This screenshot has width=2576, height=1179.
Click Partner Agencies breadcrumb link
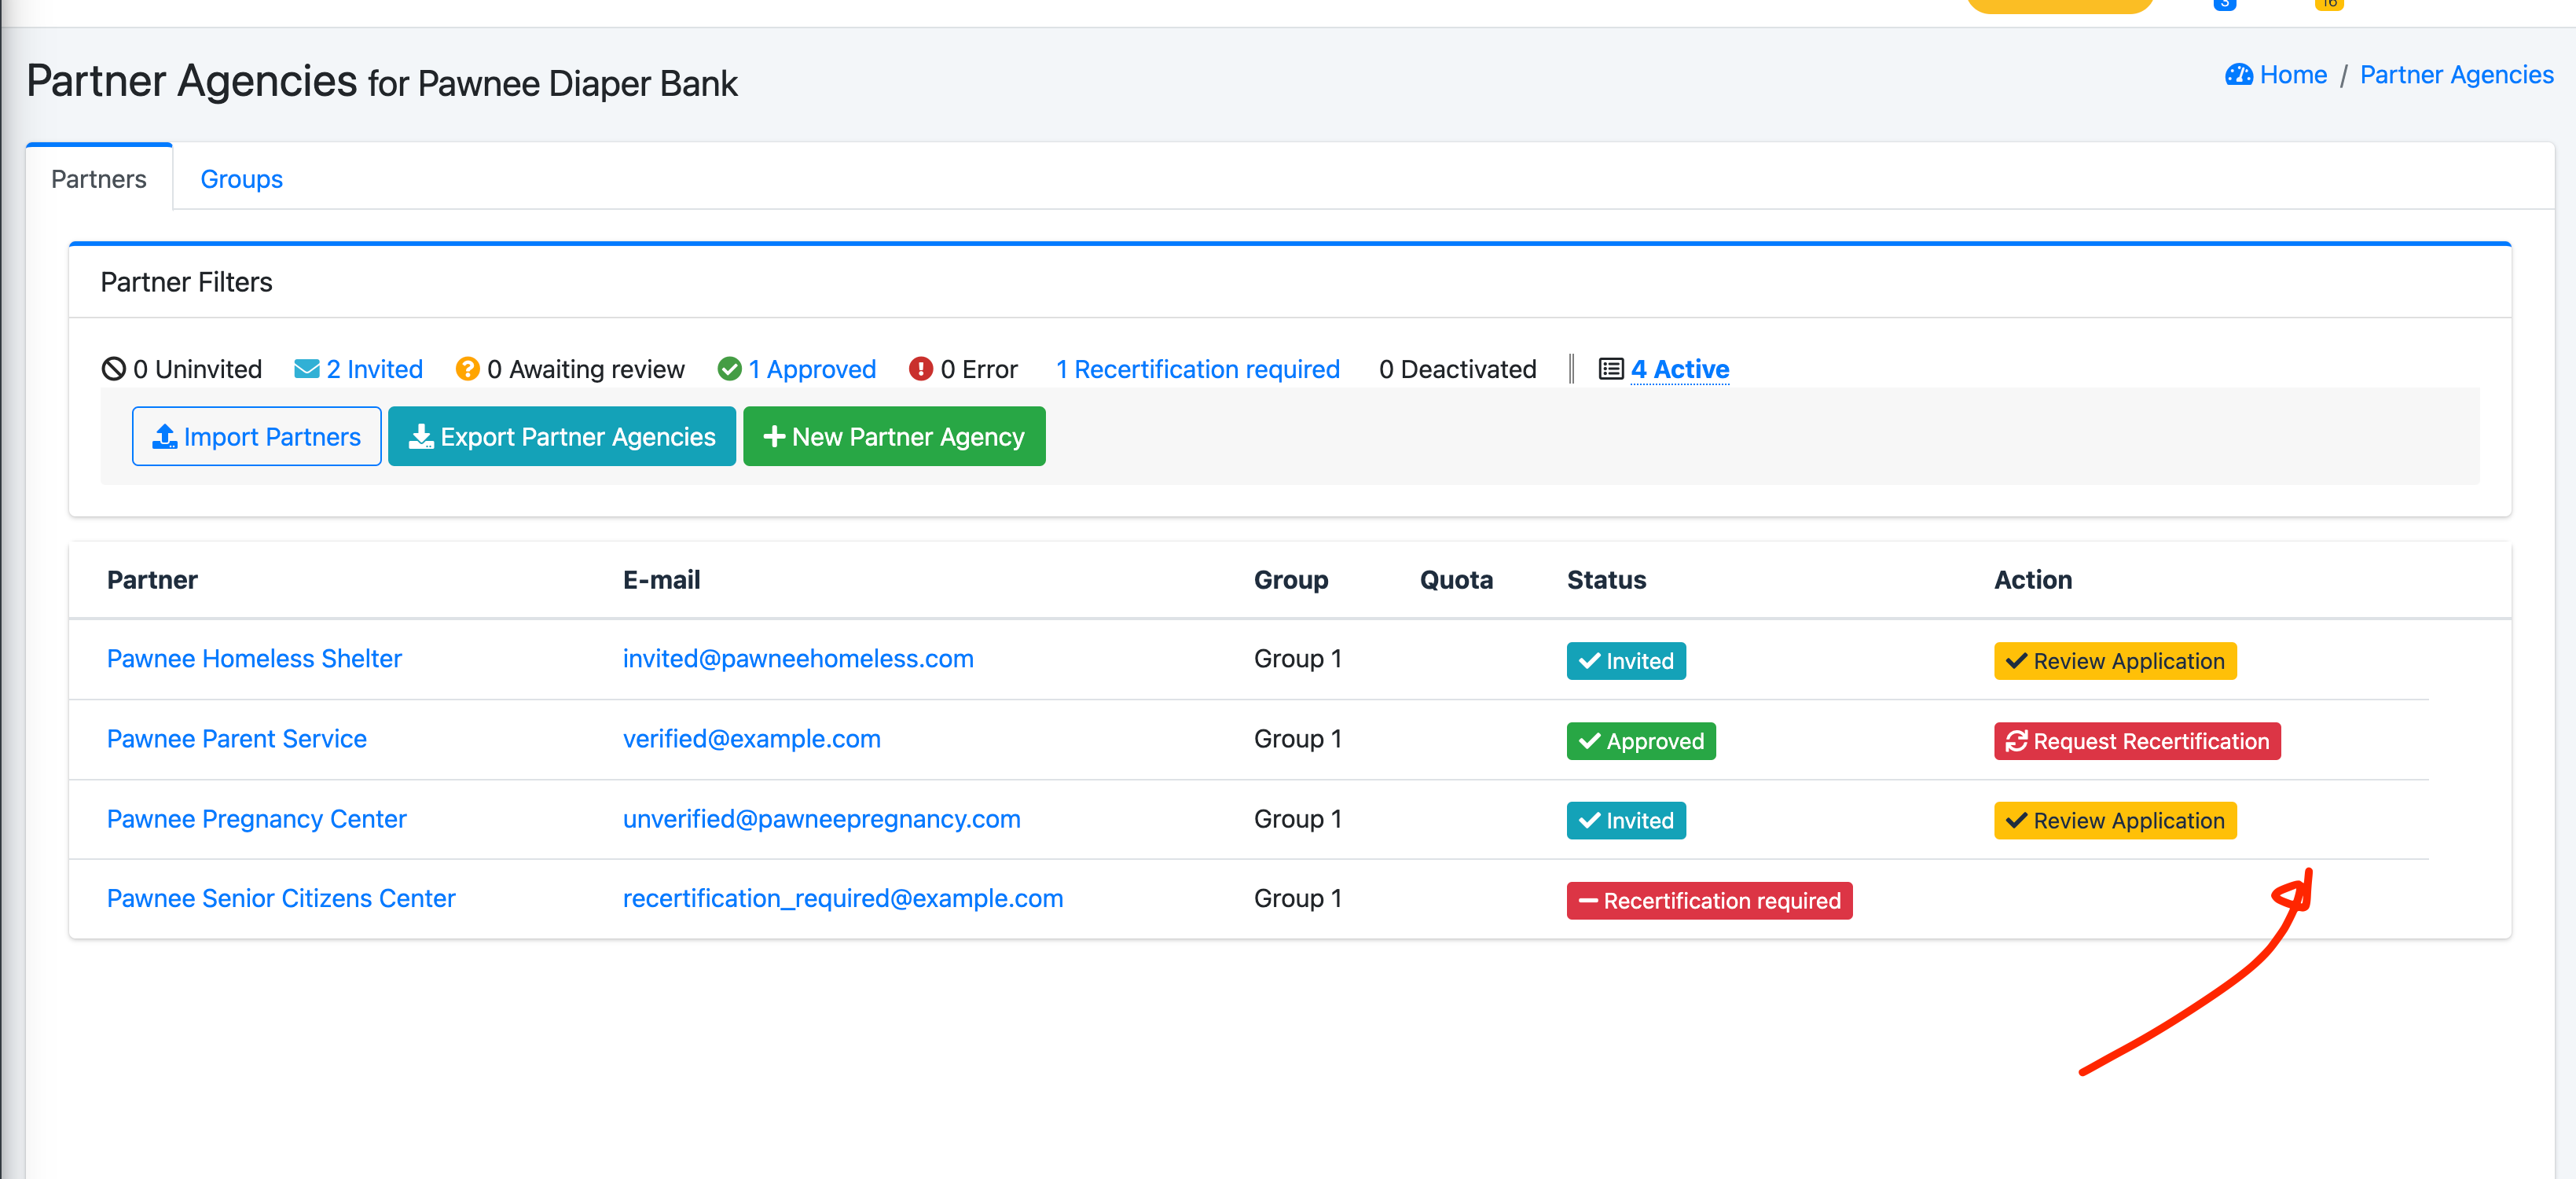pyautogui.click(x=2455, y=75)
